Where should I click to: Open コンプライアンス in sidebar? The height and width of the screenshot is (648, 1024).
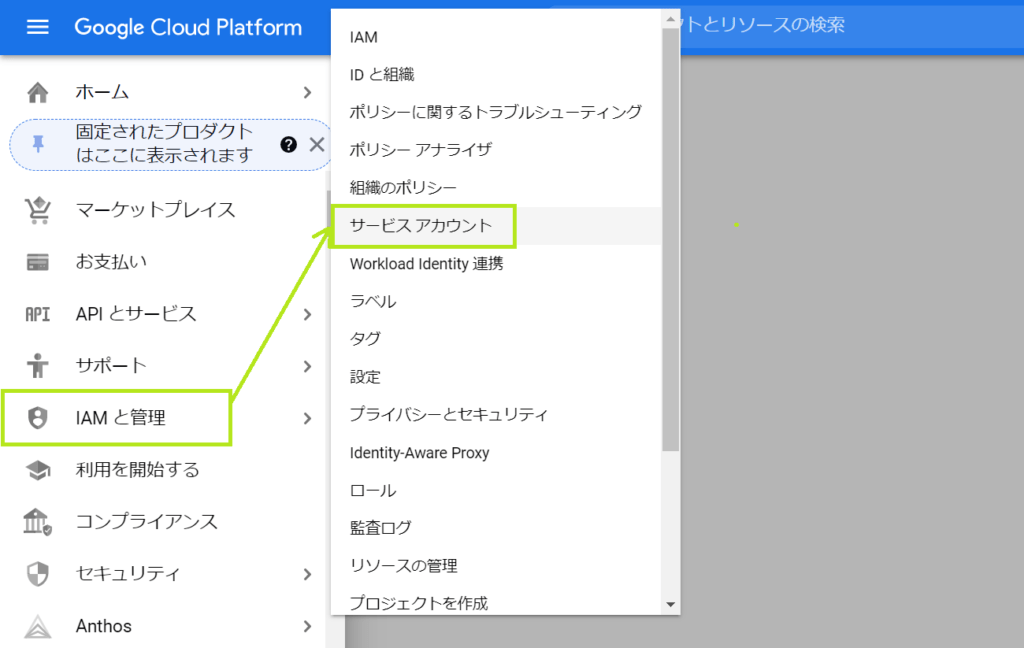coord(146,522)
